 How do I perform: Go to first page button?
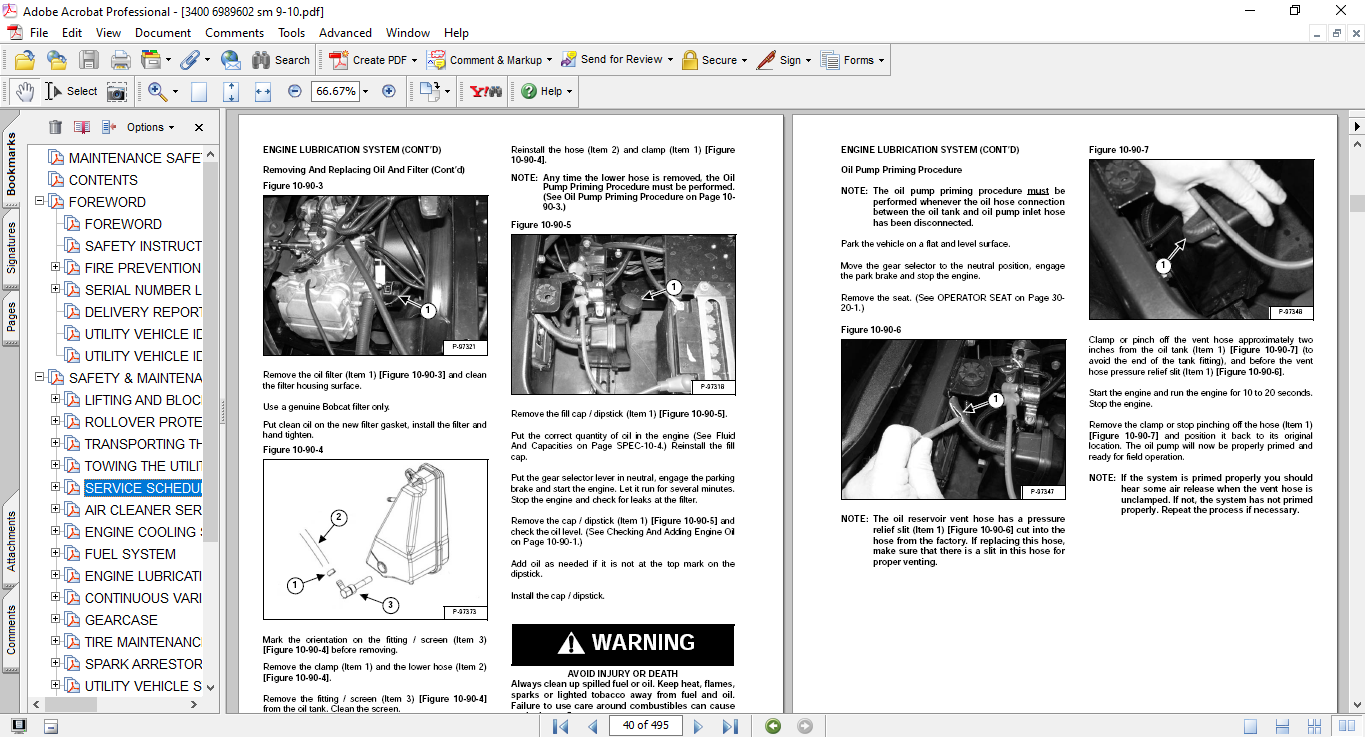560,726
